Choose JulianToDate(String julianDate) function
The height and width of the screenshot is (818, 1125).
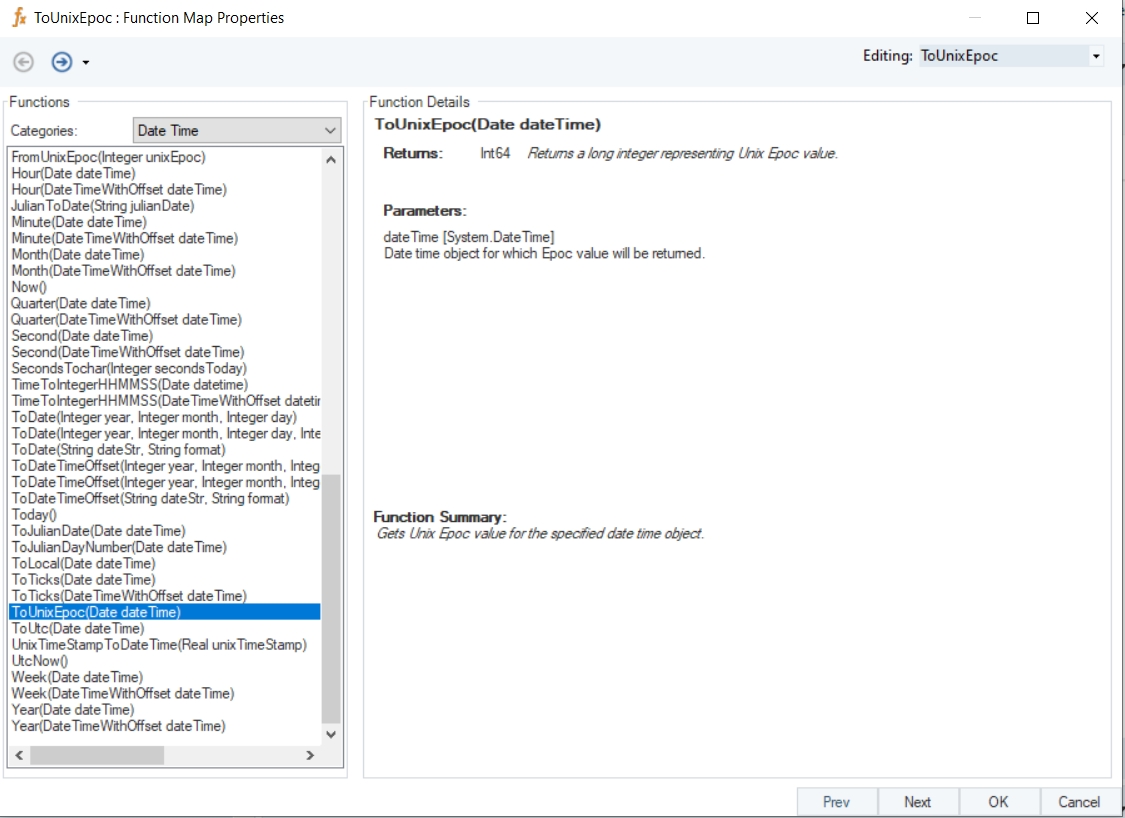click(102, 206)
